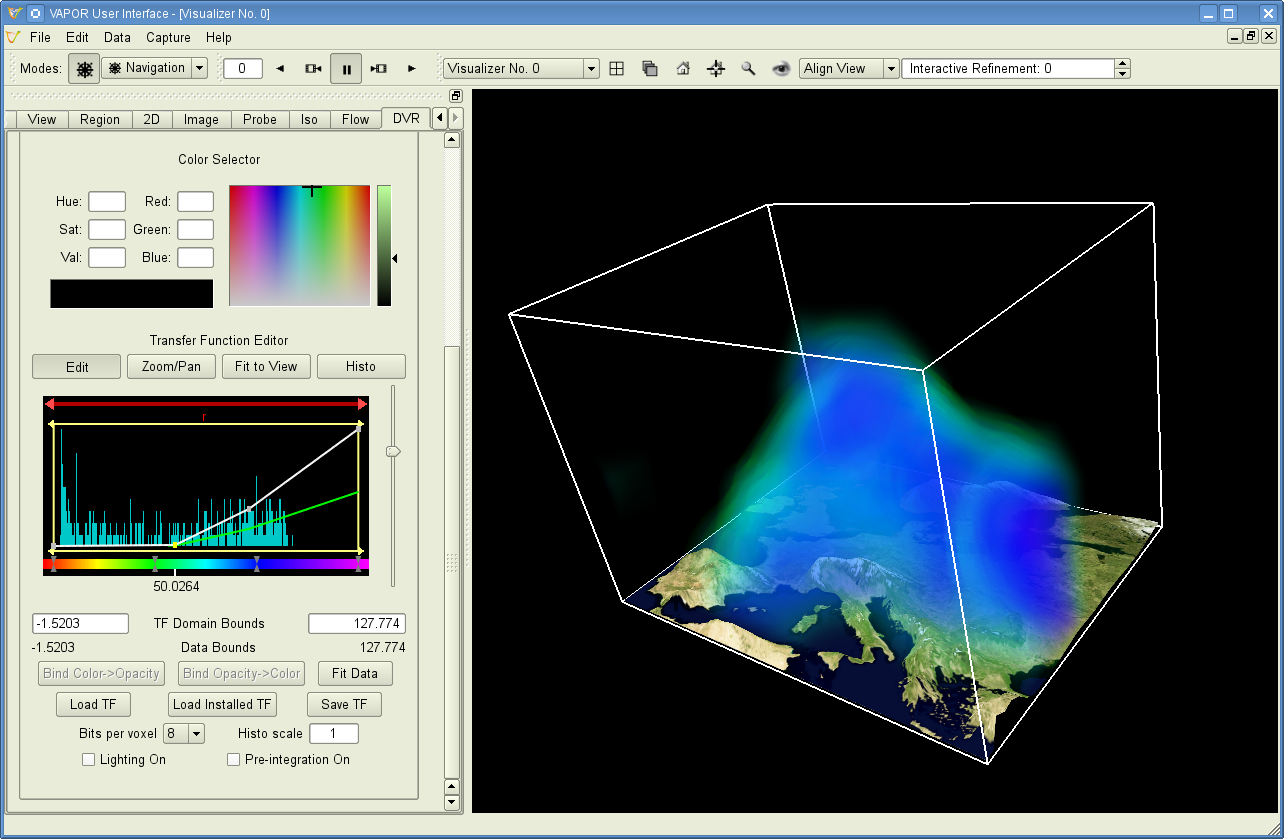Click the cascade windows icon
Viewport: 1284px width, 839px height.
coord(650,69)
